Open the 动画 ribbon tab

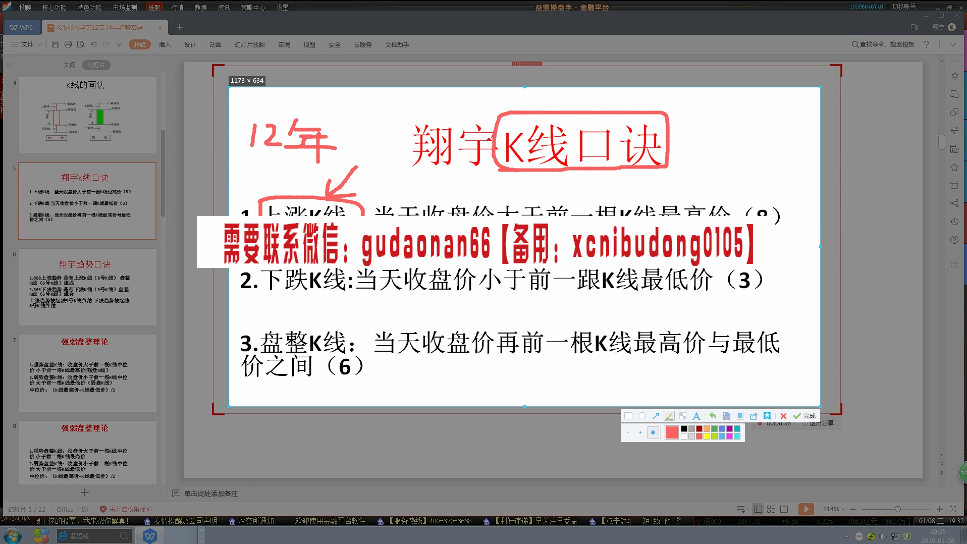215,44
